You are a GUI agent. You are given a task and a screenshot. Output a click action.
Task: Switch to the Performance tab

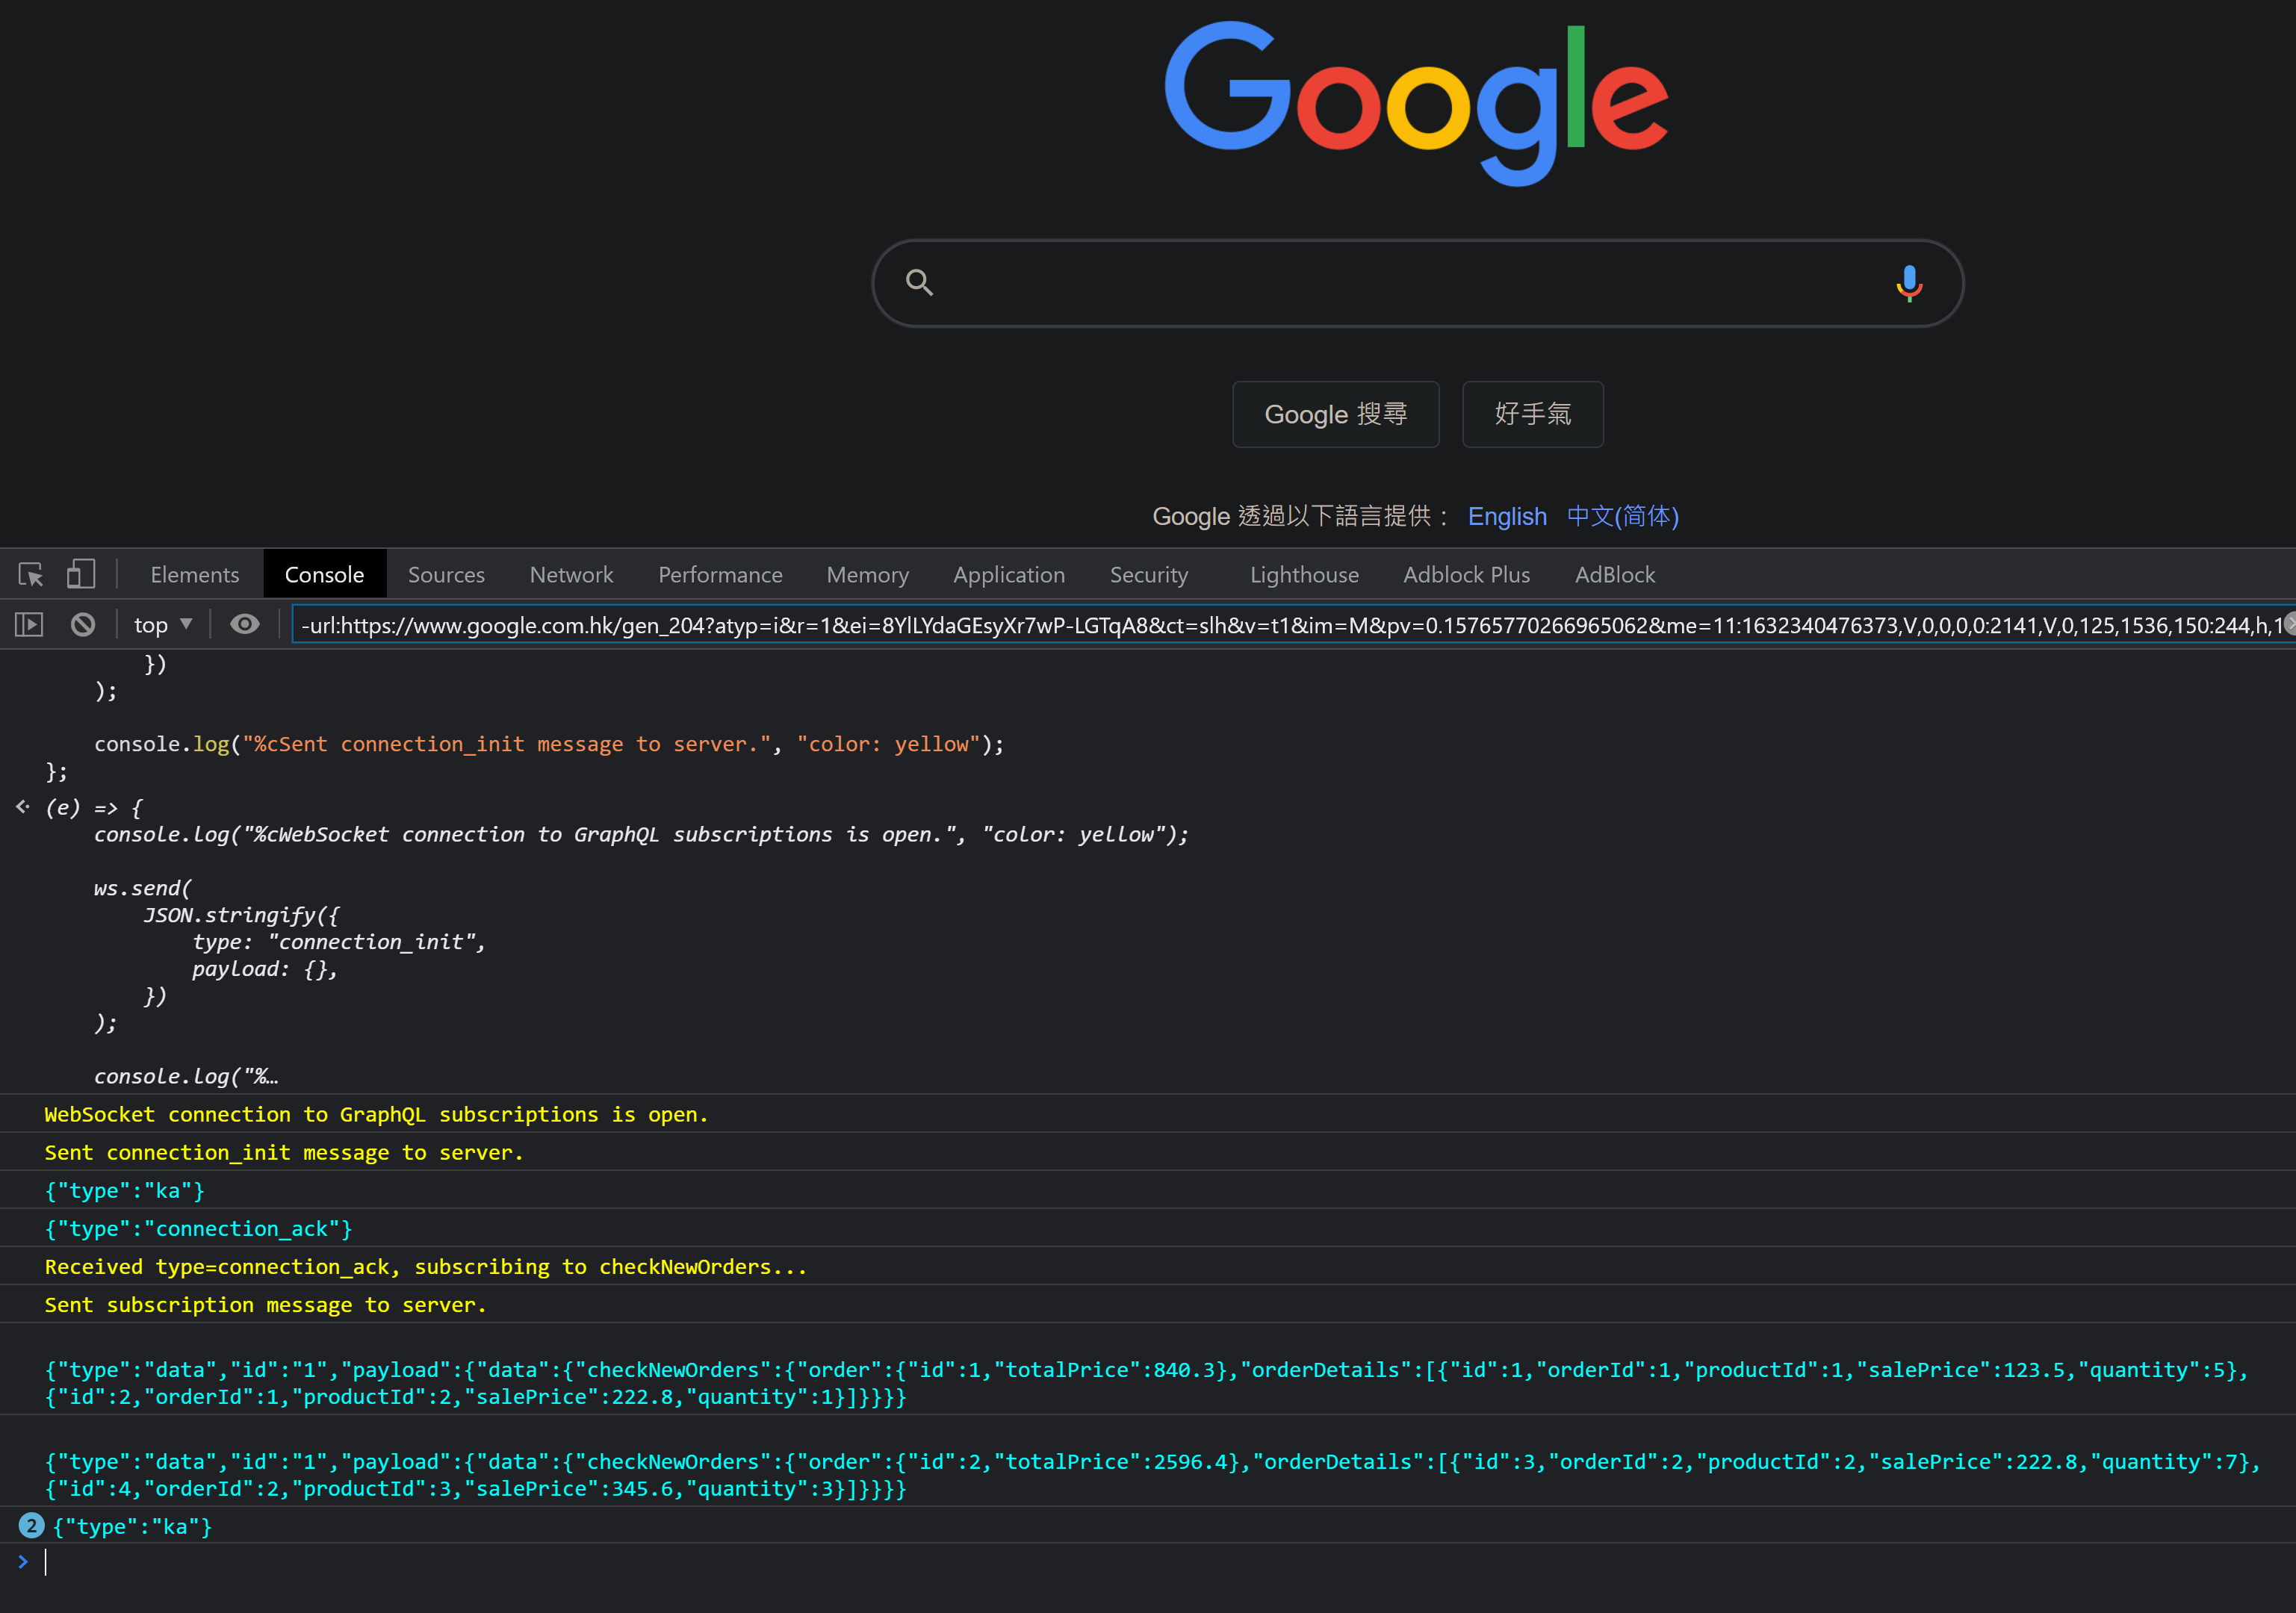click(x=720, y=574)
